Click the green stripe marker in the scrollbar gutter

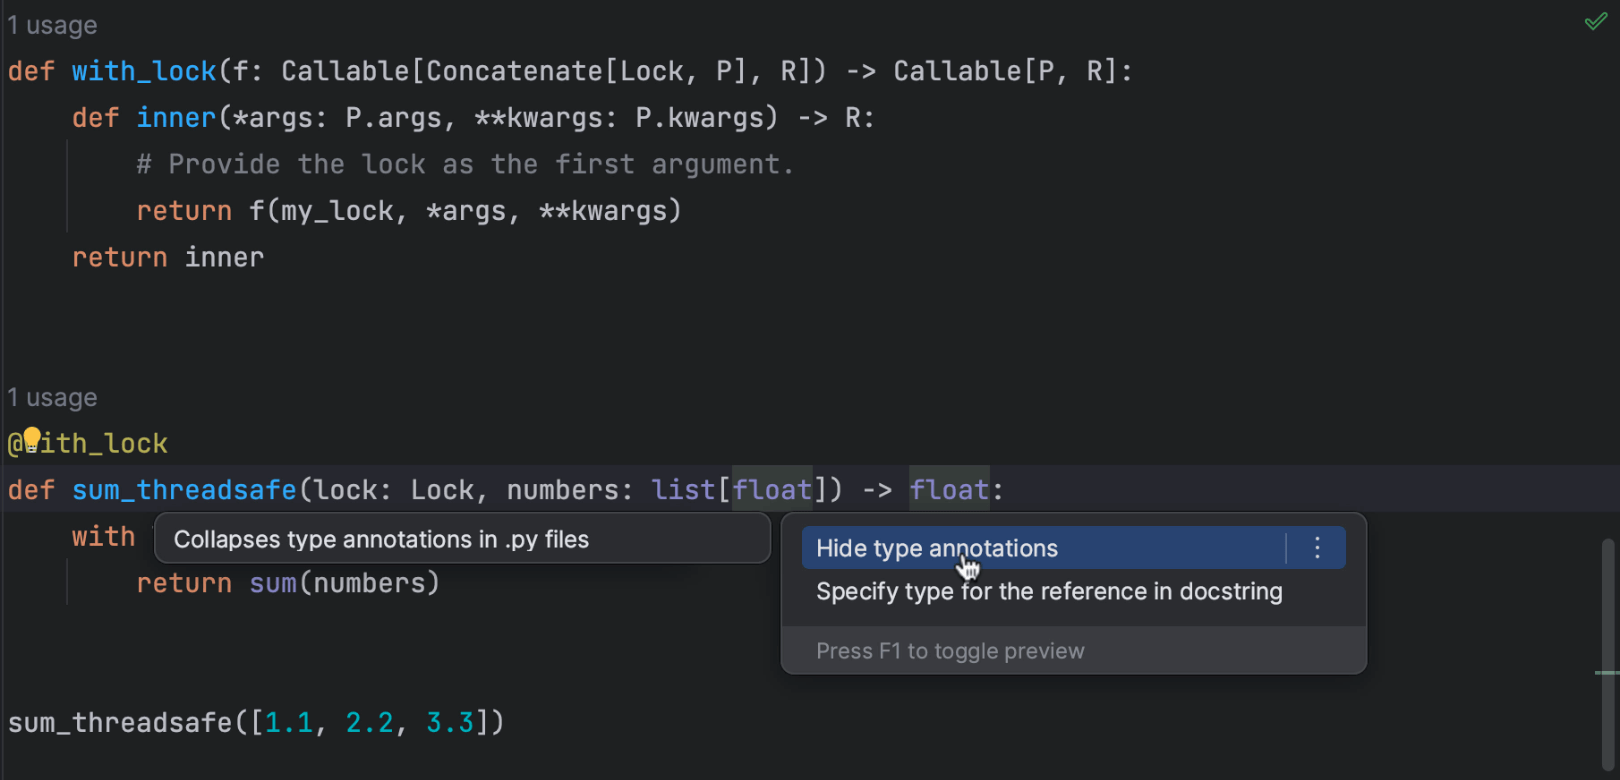pos(1606,673)
